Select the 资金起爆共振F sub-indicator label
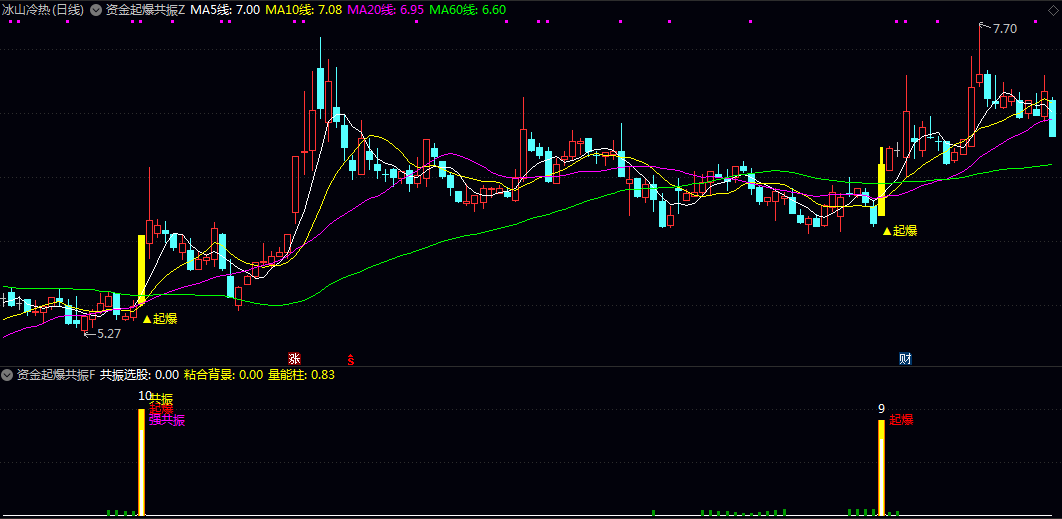Screen dimensions: 1062x519 (56, 374)
